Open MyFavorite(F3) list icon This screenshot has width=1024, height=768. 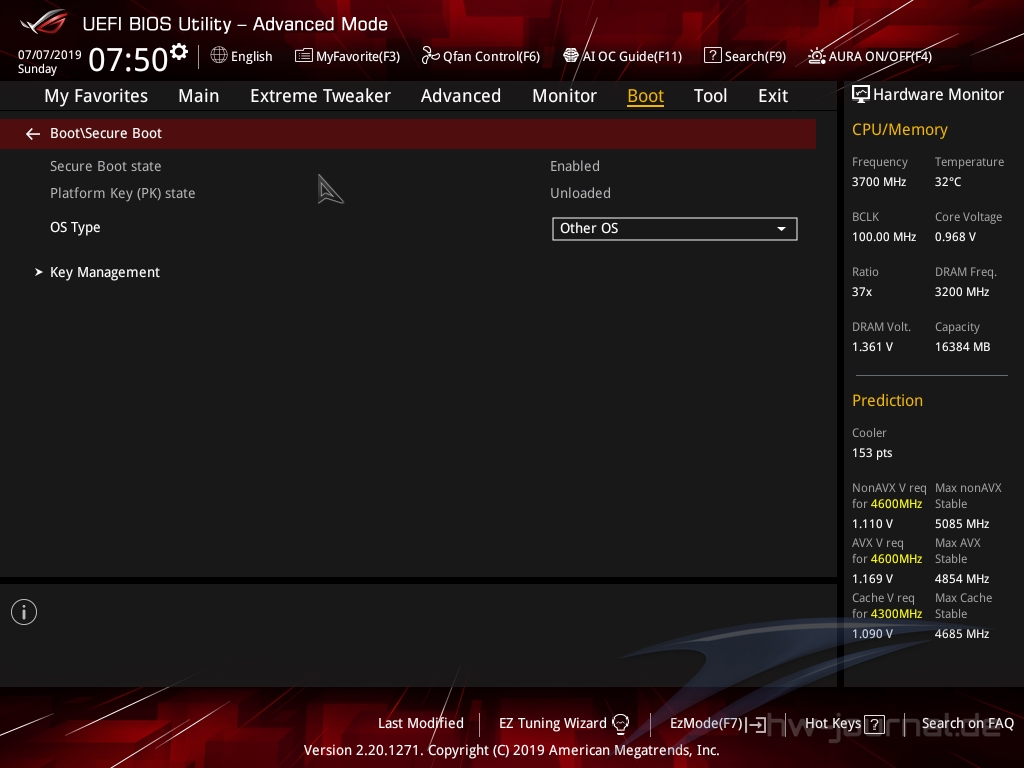(303, 56)
